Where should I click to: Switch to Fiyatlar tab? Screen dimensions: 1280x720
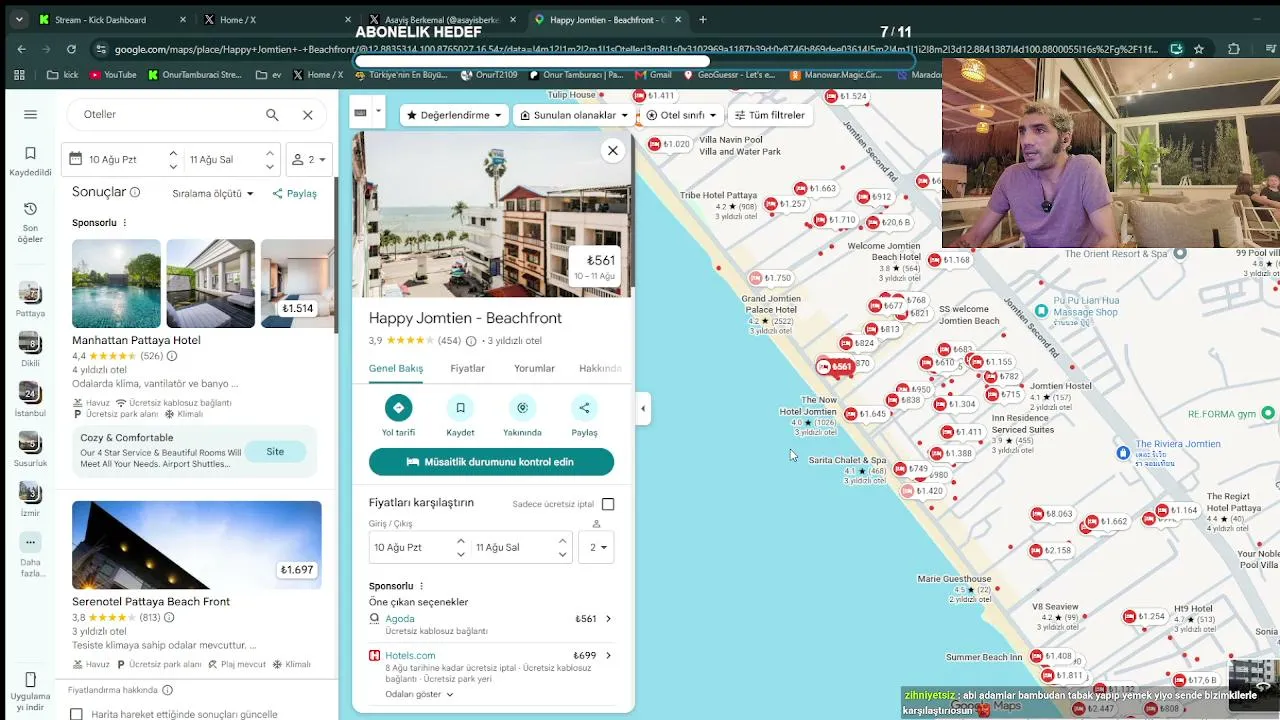tap(467, 369)
